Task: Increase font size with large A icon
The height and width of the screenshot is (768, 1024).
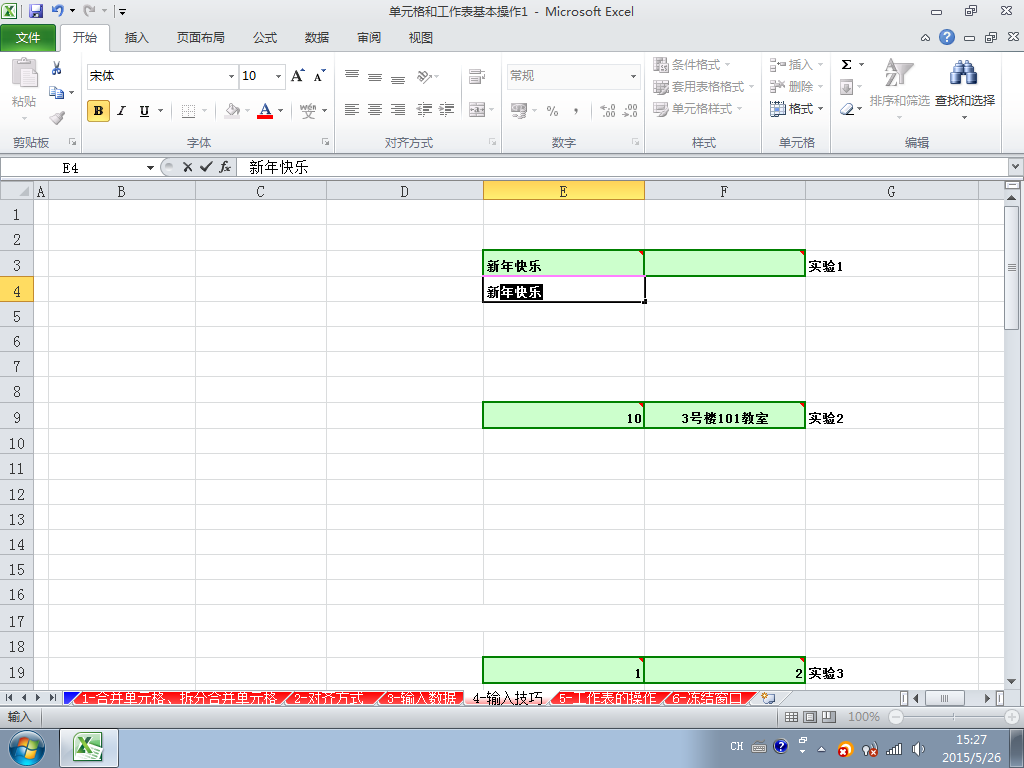Action: click(297, 76)
